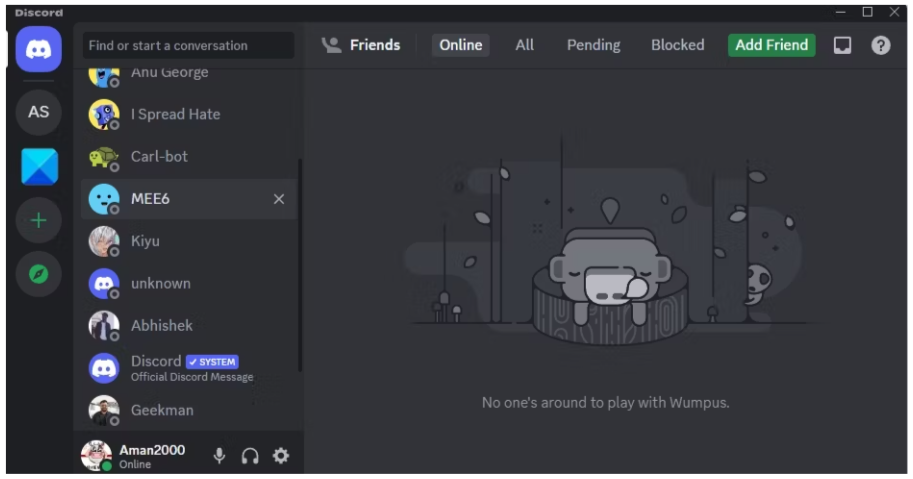
Task: Click Find or start a conversation field
Action: (188, 45)
